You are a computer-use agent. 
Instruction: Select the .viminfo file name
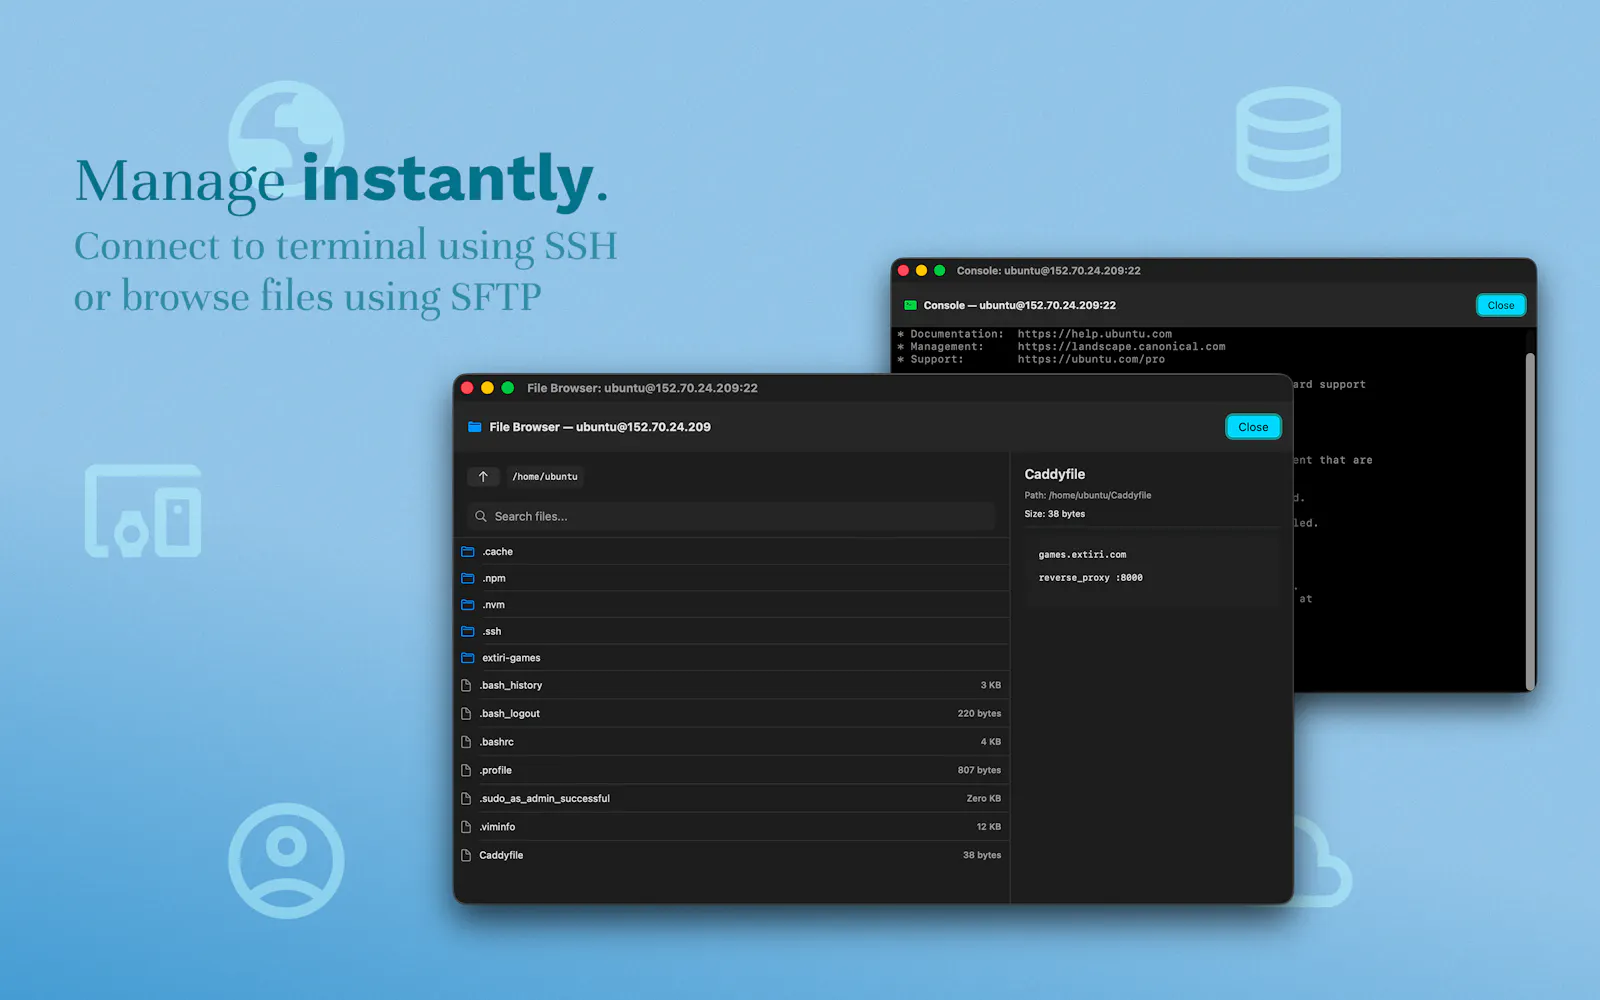(x=497, y=827)
